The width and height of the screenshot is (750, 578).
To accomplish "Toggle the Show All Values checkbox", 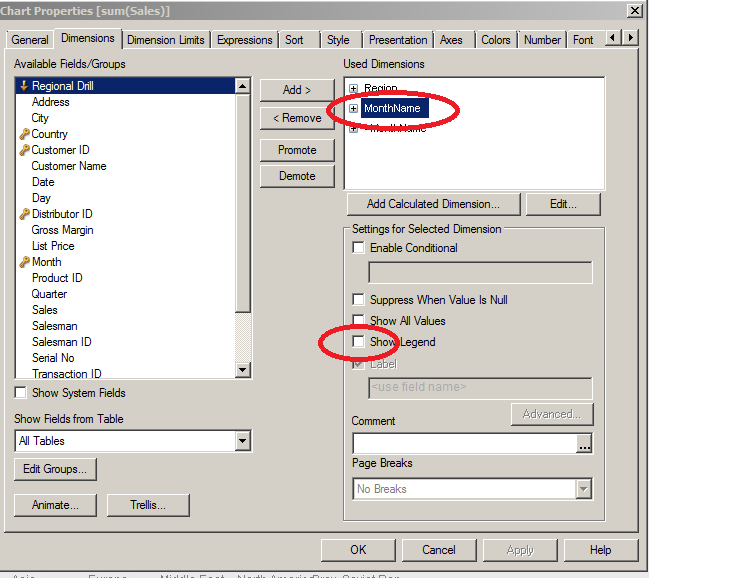I will point(358,320).
